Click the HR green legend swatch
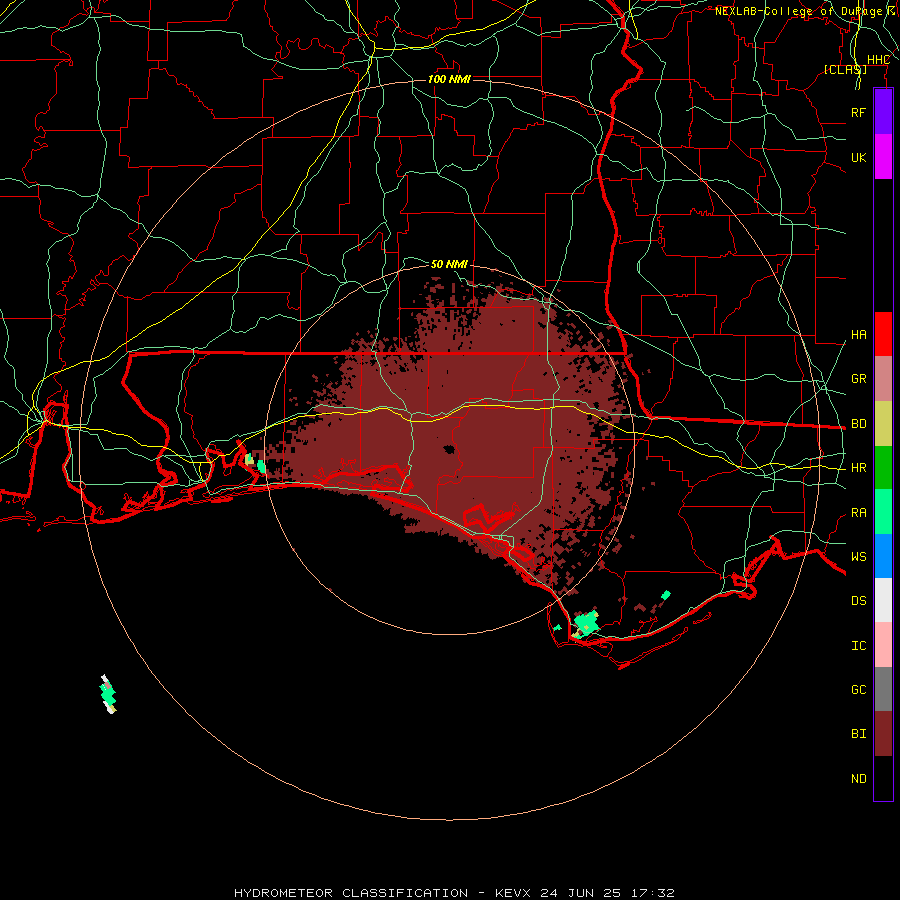 tap(883, 468)
